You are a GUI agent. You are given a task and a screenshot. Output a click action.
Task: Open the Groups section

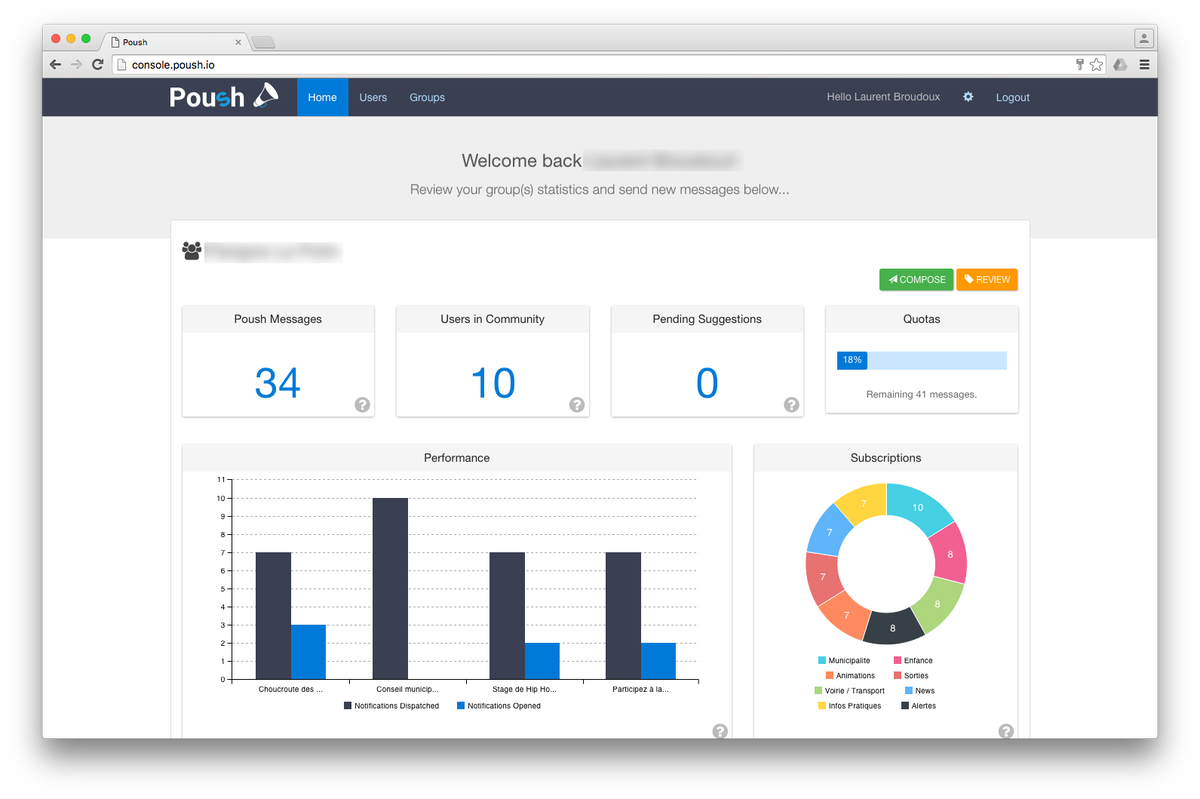point(427,97)
